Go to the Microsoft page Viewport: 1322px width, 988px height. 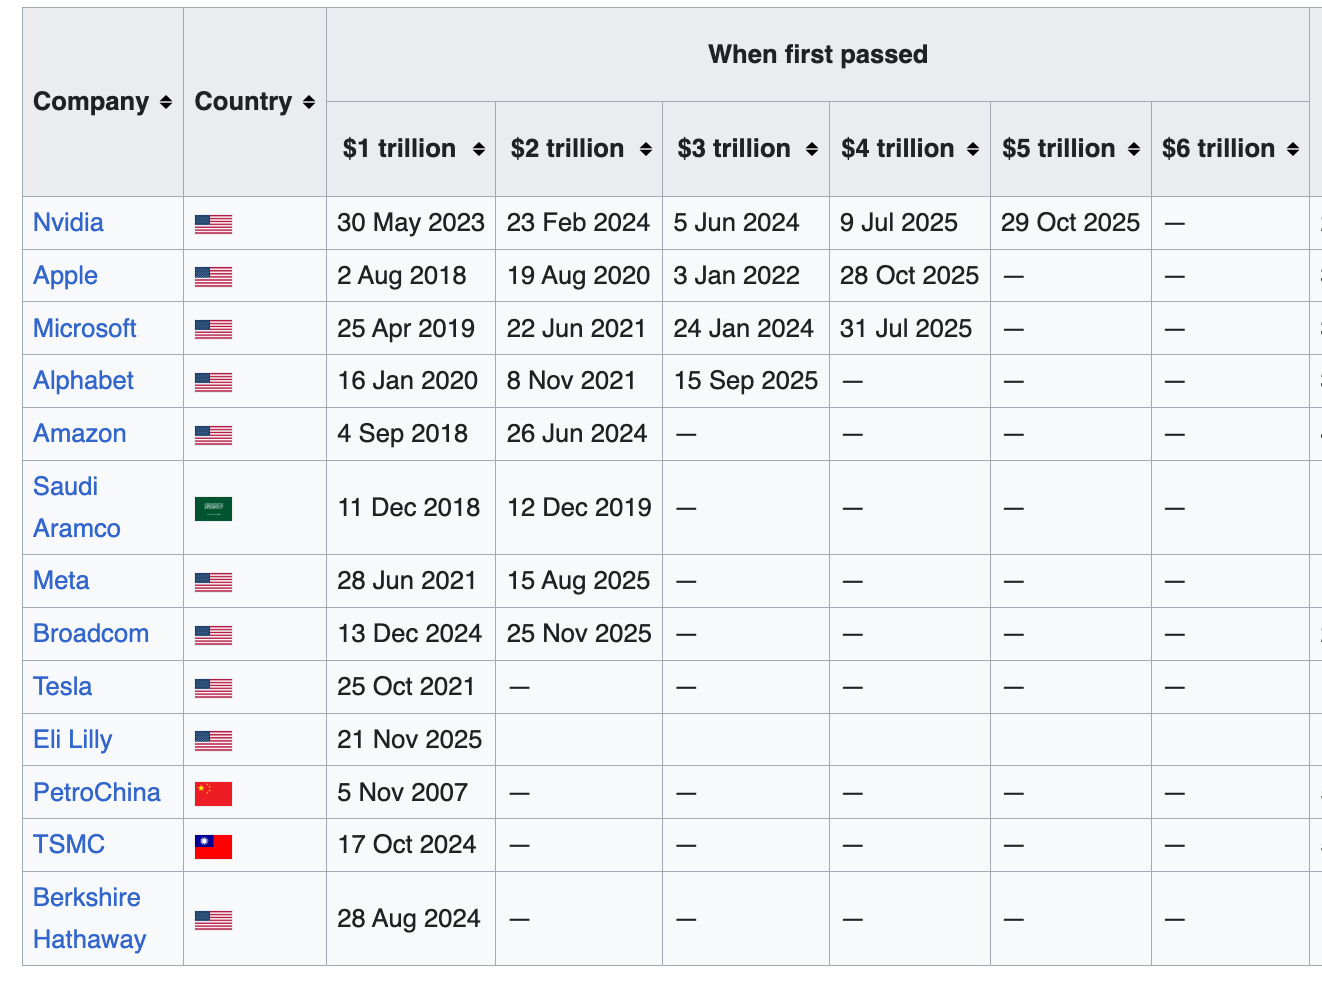point(84,328)
